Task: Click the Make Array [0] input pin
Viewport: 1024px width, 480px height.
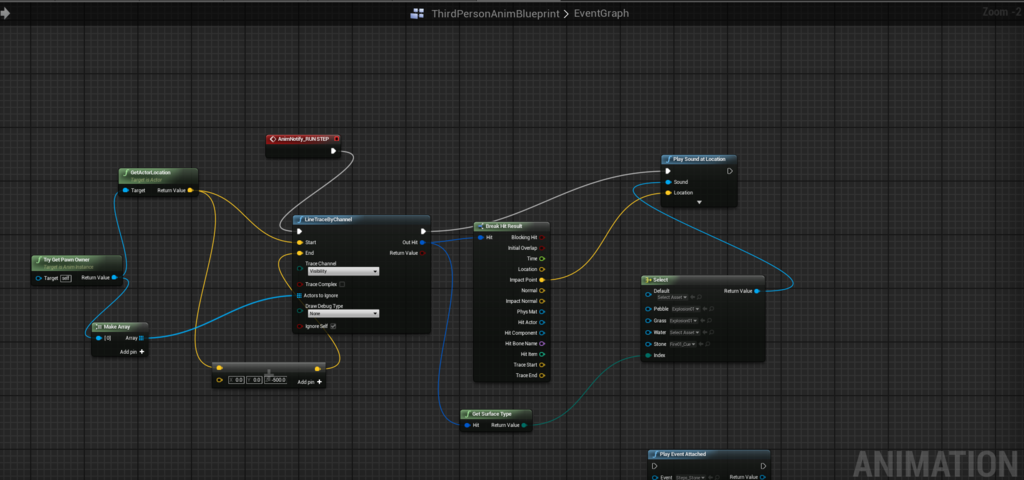Action: tap(99, 338)
